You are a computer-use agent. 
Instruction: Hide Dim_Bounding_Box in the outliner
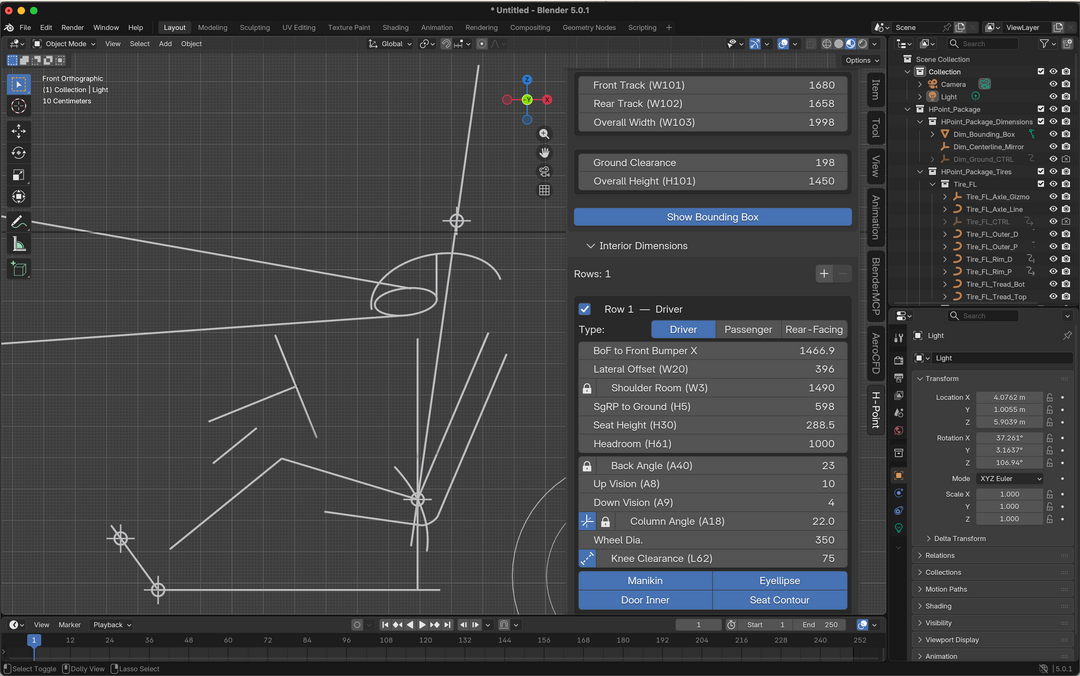click(x=1053, y=134)
